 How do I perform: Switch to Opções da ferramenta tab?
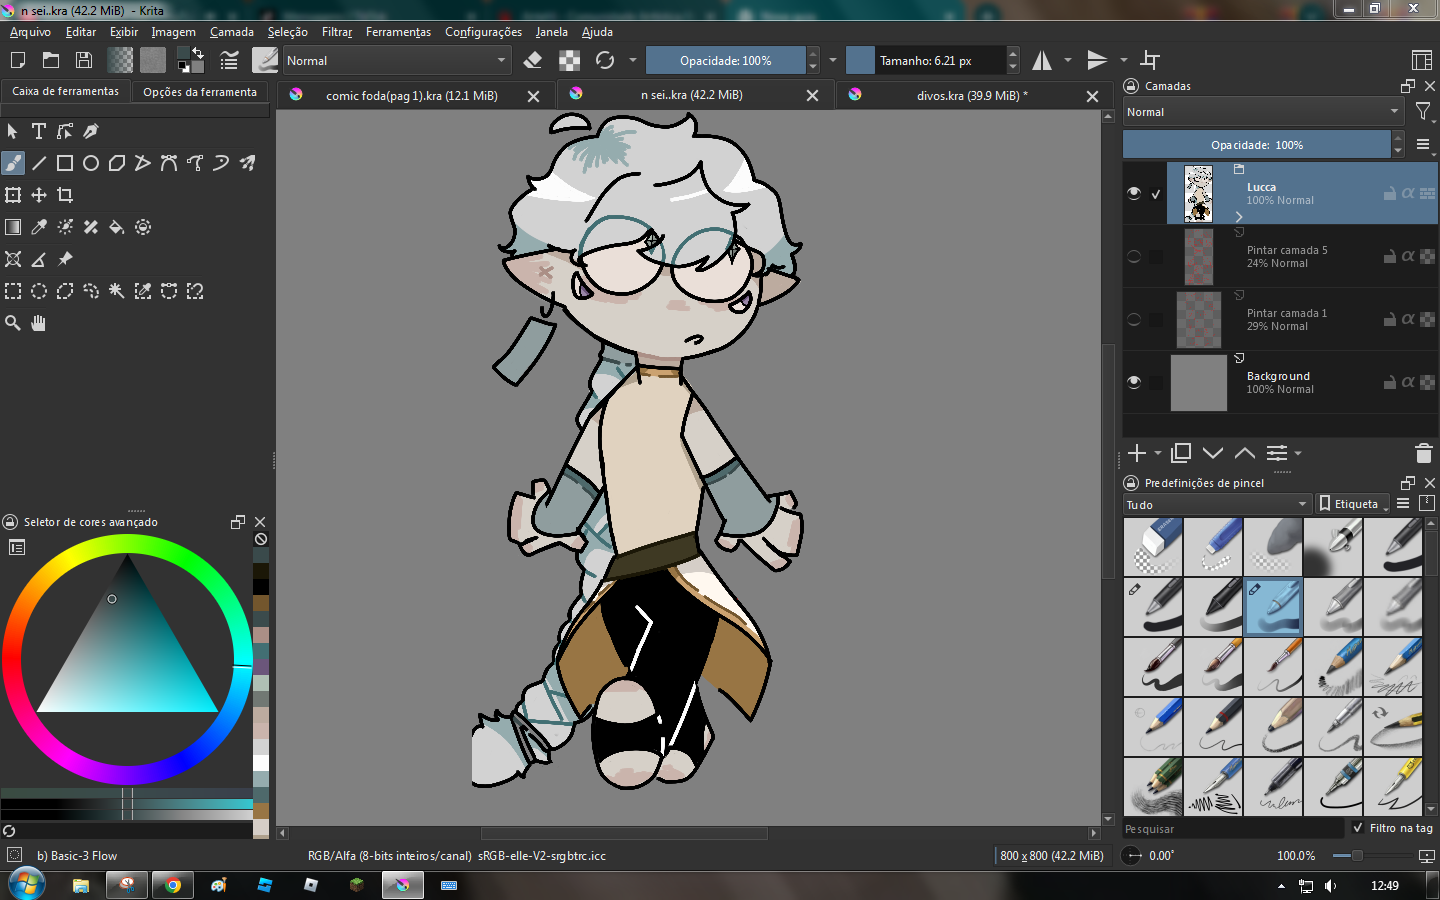tap(200, 92)
